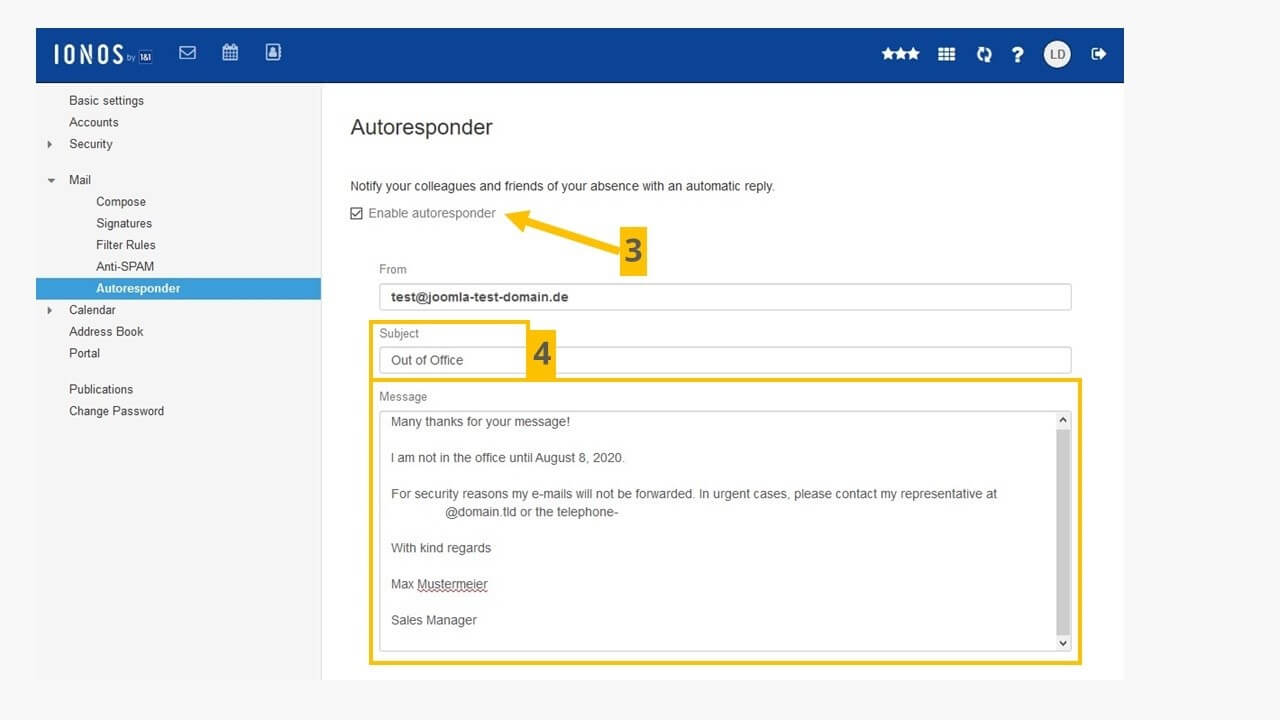1280x720 pixels.
Task: Click the 'Many thanks for your message!' line
Action: 480,422
